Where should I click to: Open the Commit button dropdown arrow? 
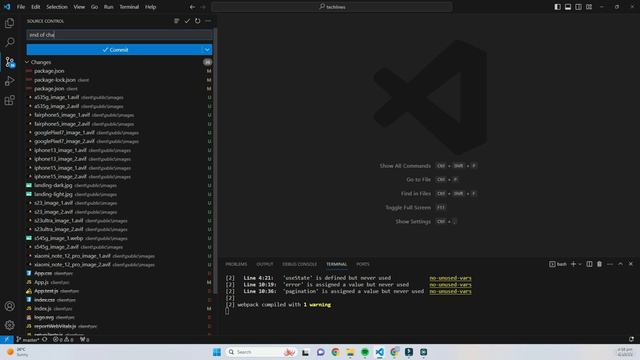207,50
